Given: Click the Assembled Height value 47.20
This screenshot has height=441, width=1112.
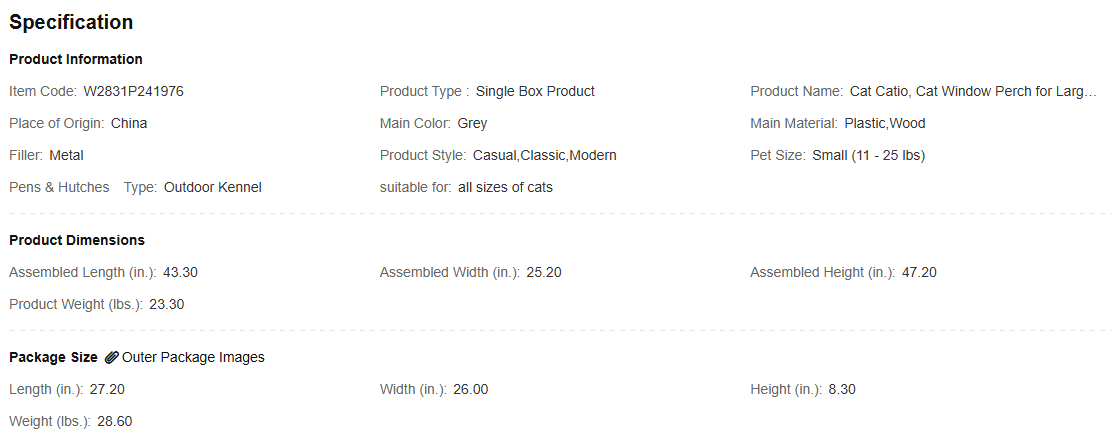Looking at the screenshot, I should (x=919, y=272).
